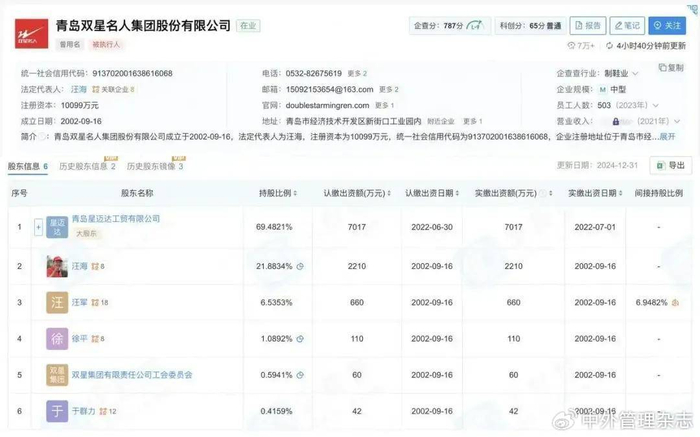Image resolution: width=700 pixels, height=437 pixels.
Task: Click the history icon beside 21.8834%
Action: point(300,266)
